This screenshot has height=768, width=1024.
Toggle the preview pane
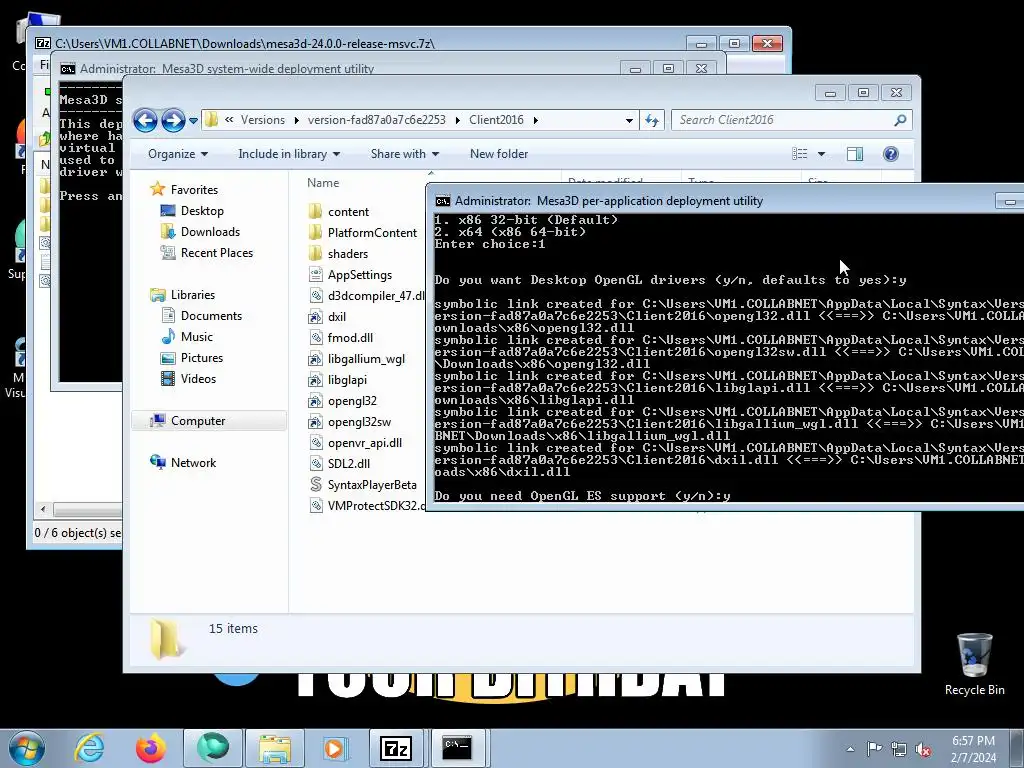tap(855, 154)
